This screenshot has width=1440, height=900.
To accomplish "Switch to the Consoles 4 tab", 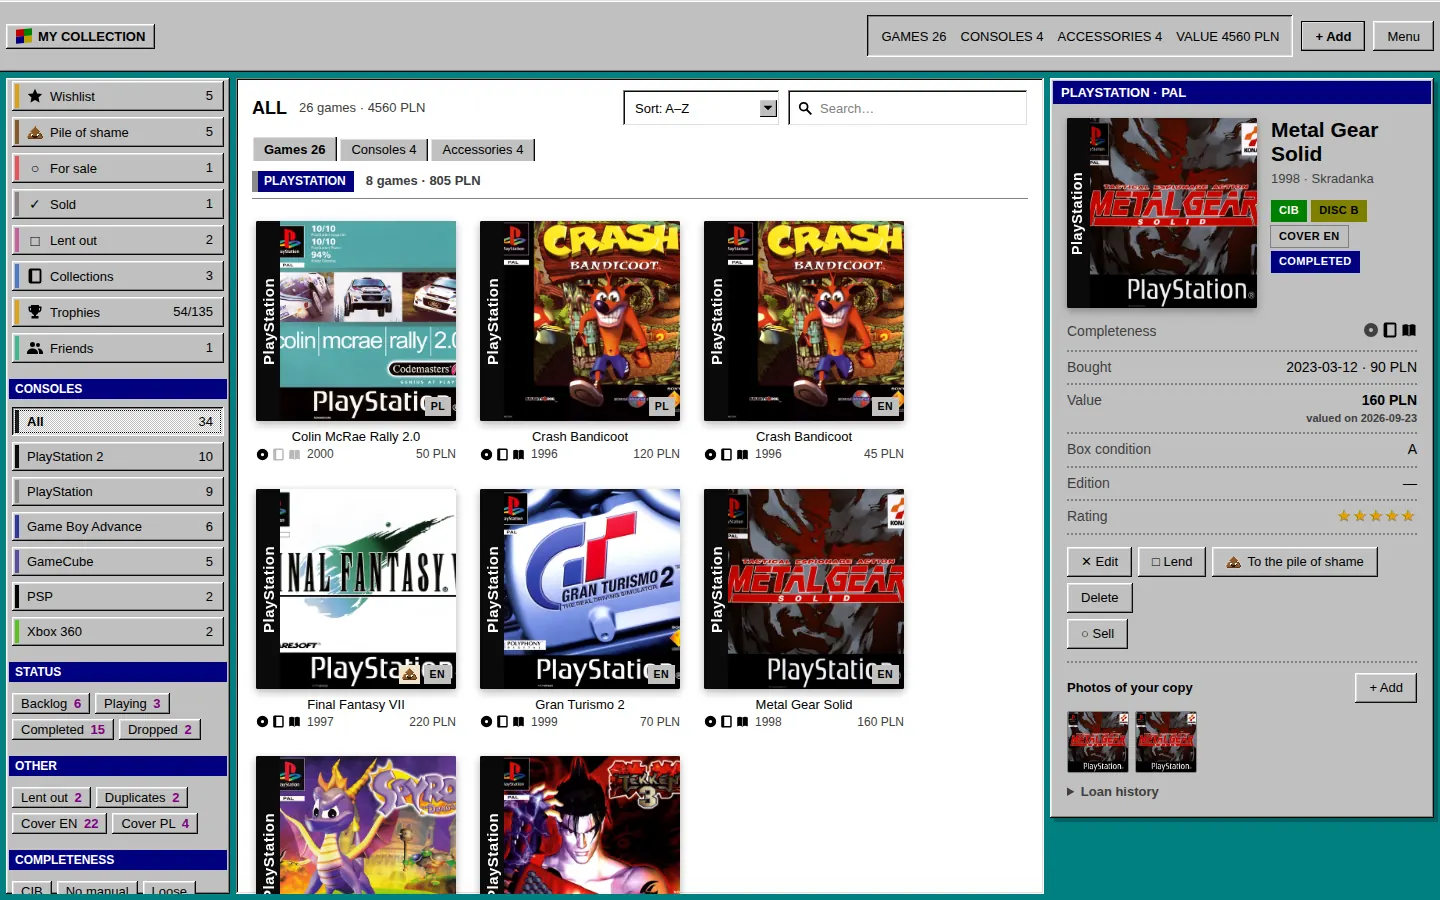I will click(x=384, y=150).
